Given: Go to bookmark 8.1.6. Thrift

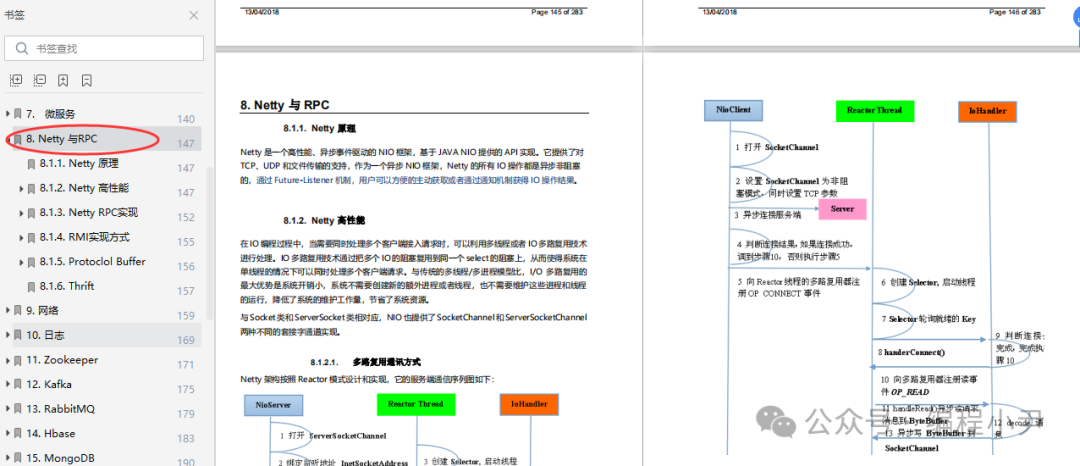Looking at the screenshot, I should 67,286.
